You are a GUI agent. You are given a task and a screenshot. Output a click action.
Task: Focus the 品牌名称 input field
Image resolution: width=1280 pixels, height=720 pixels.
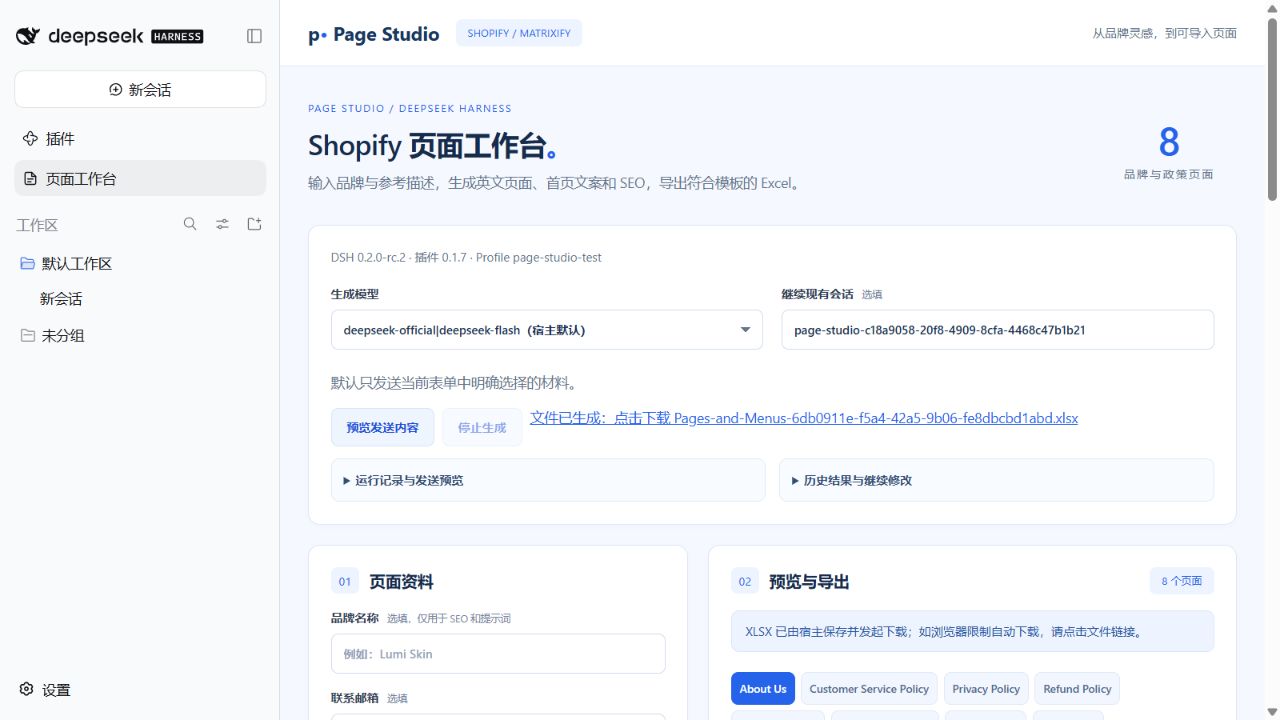click(x=498, y=654)
